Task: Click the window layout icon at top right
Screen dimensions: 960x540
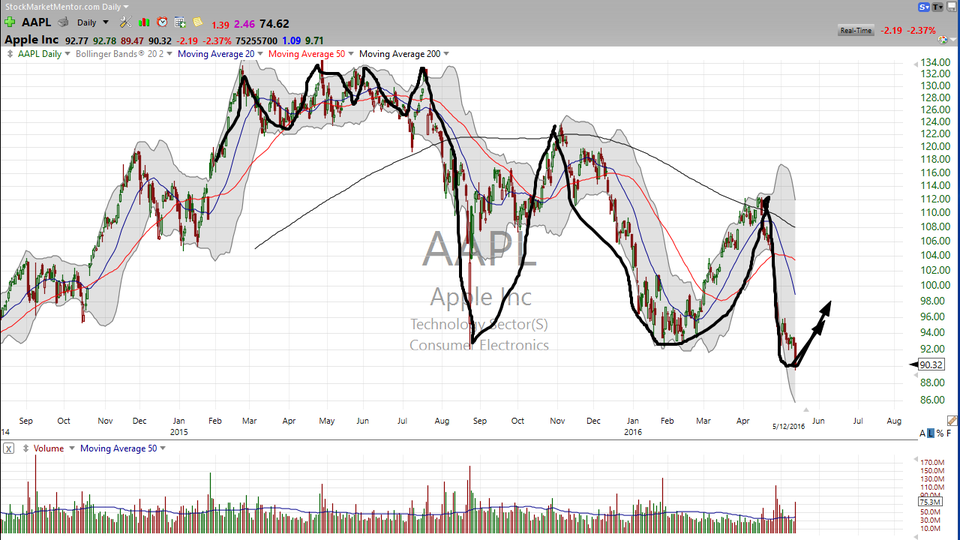Action: (952, 7)
